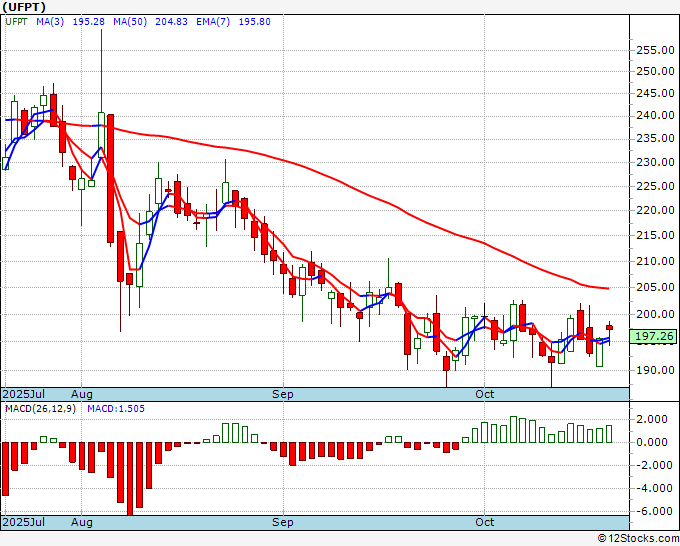The image size is (680, 546).
Task: Click the 255.00 price axis label
Action: point(655,50)
